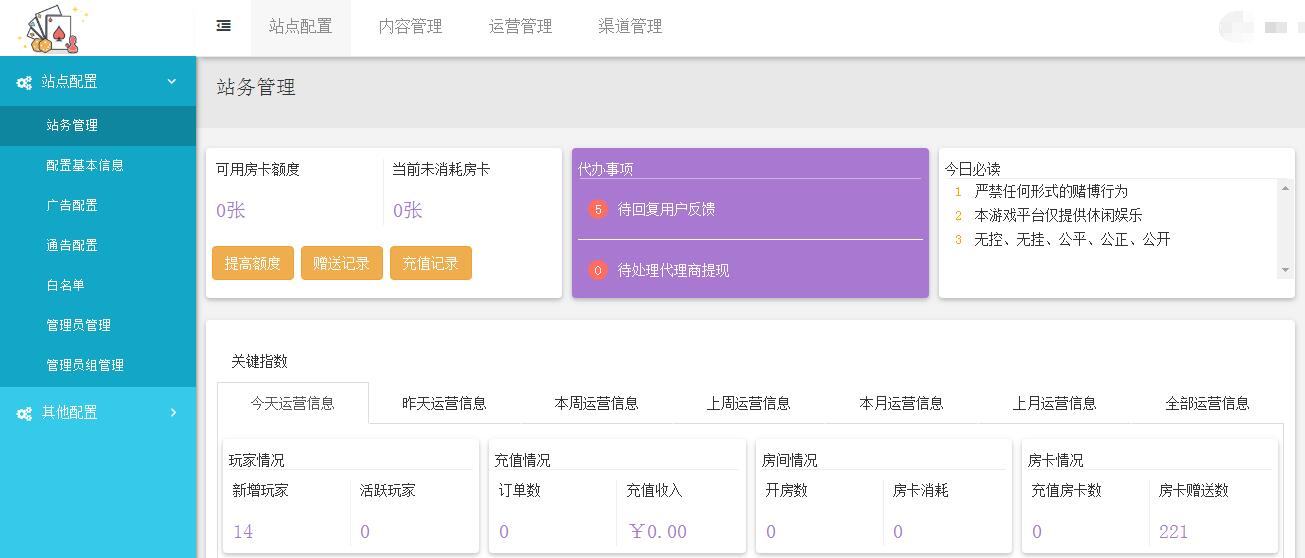This screenshot has width=1305, height=558.
Task: Click the red badge showing 5 pending feedback
Action: point(598,210)
